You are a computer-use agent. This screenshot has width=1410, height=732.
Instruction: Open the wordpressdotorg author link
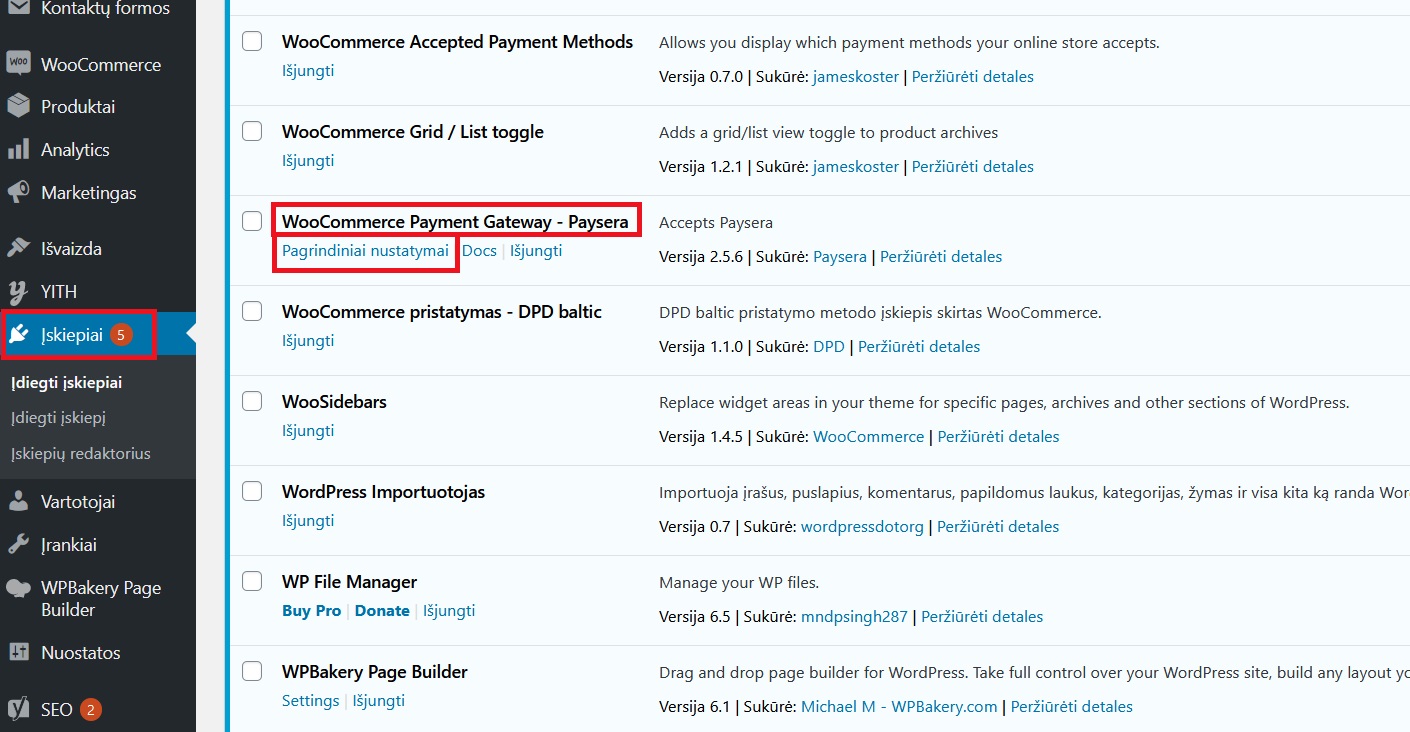click(862, 526)
